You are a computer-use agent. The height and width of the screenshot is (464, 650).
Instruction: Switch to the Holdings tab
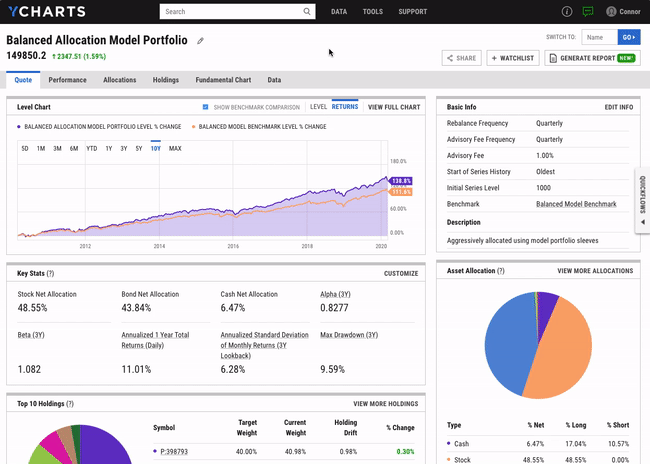point(166,80)
